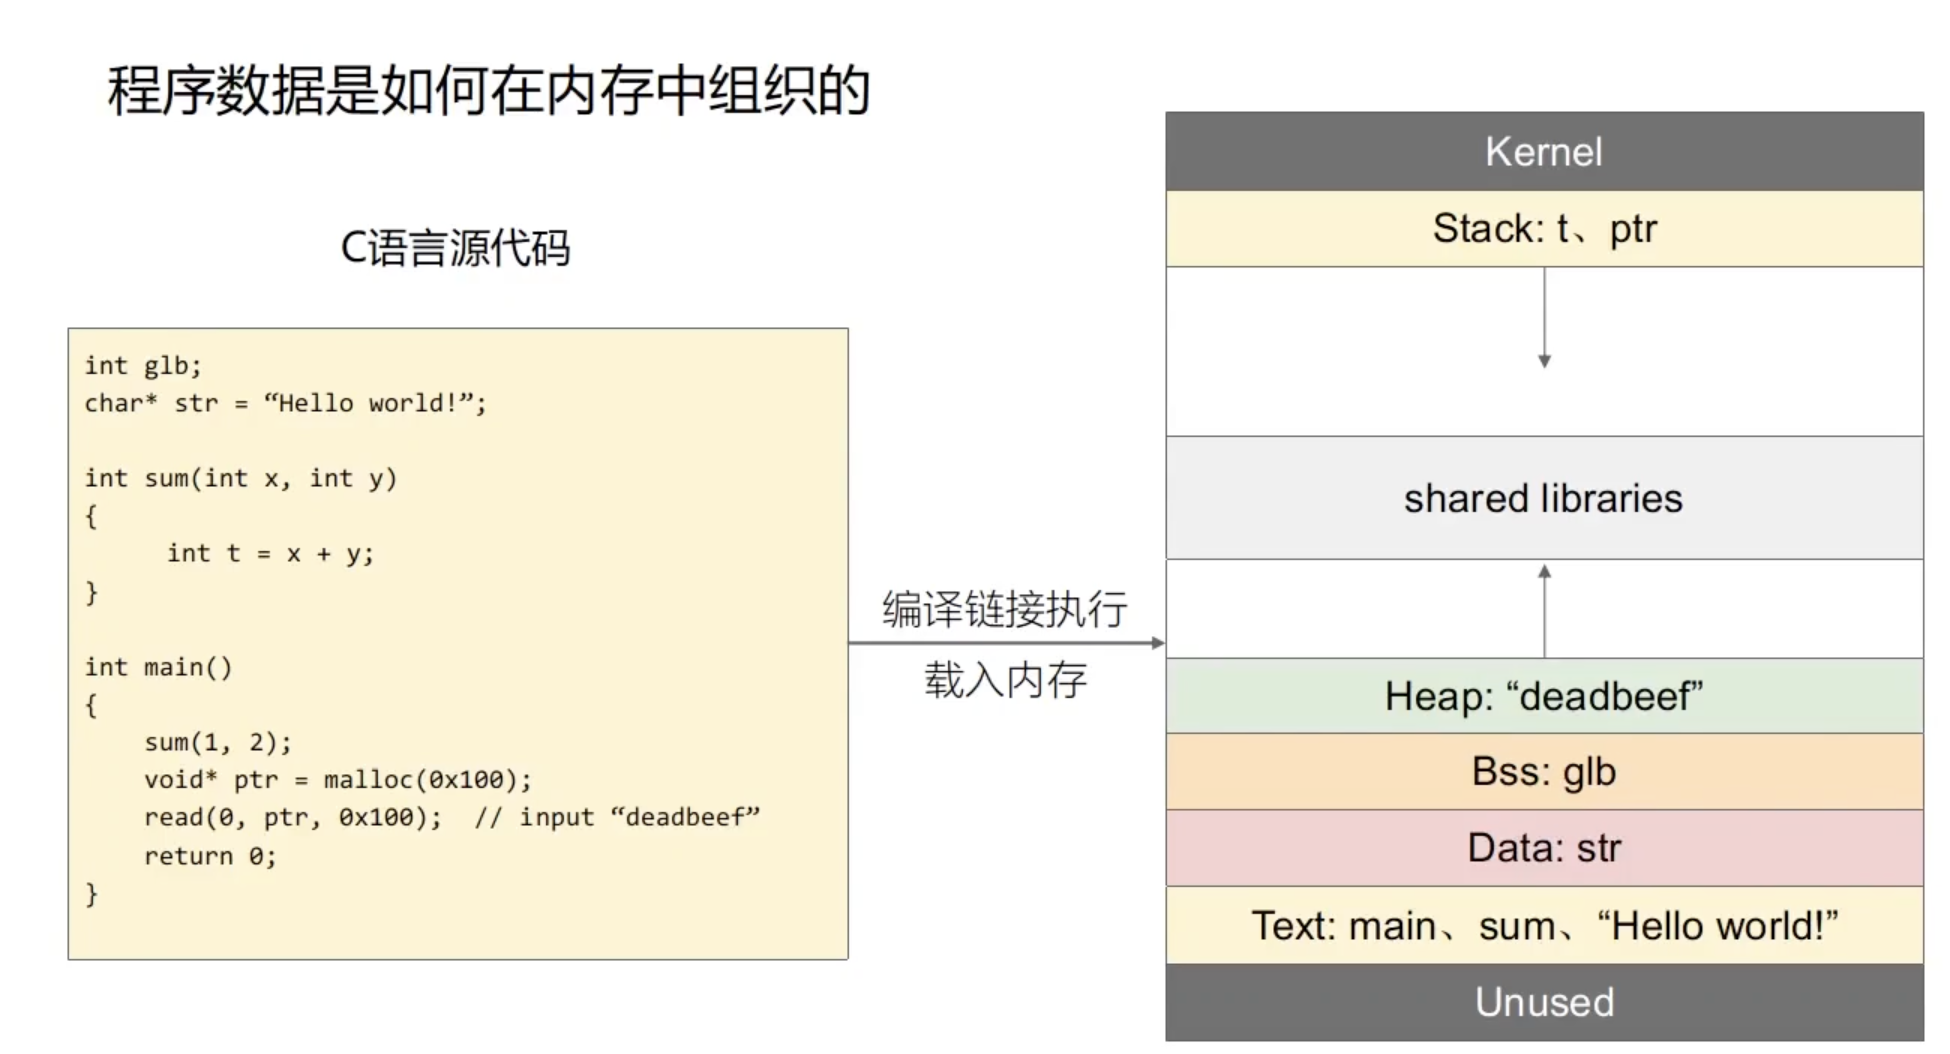Select the C语言源代码 heading
The height and width of the screenshot is (1054, 1950).
455,247
